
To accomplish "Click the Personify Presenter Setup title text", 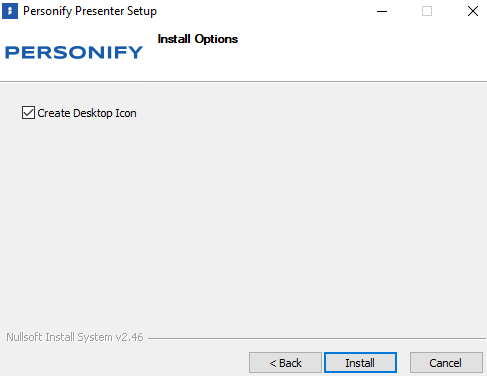I will [90, 11].
